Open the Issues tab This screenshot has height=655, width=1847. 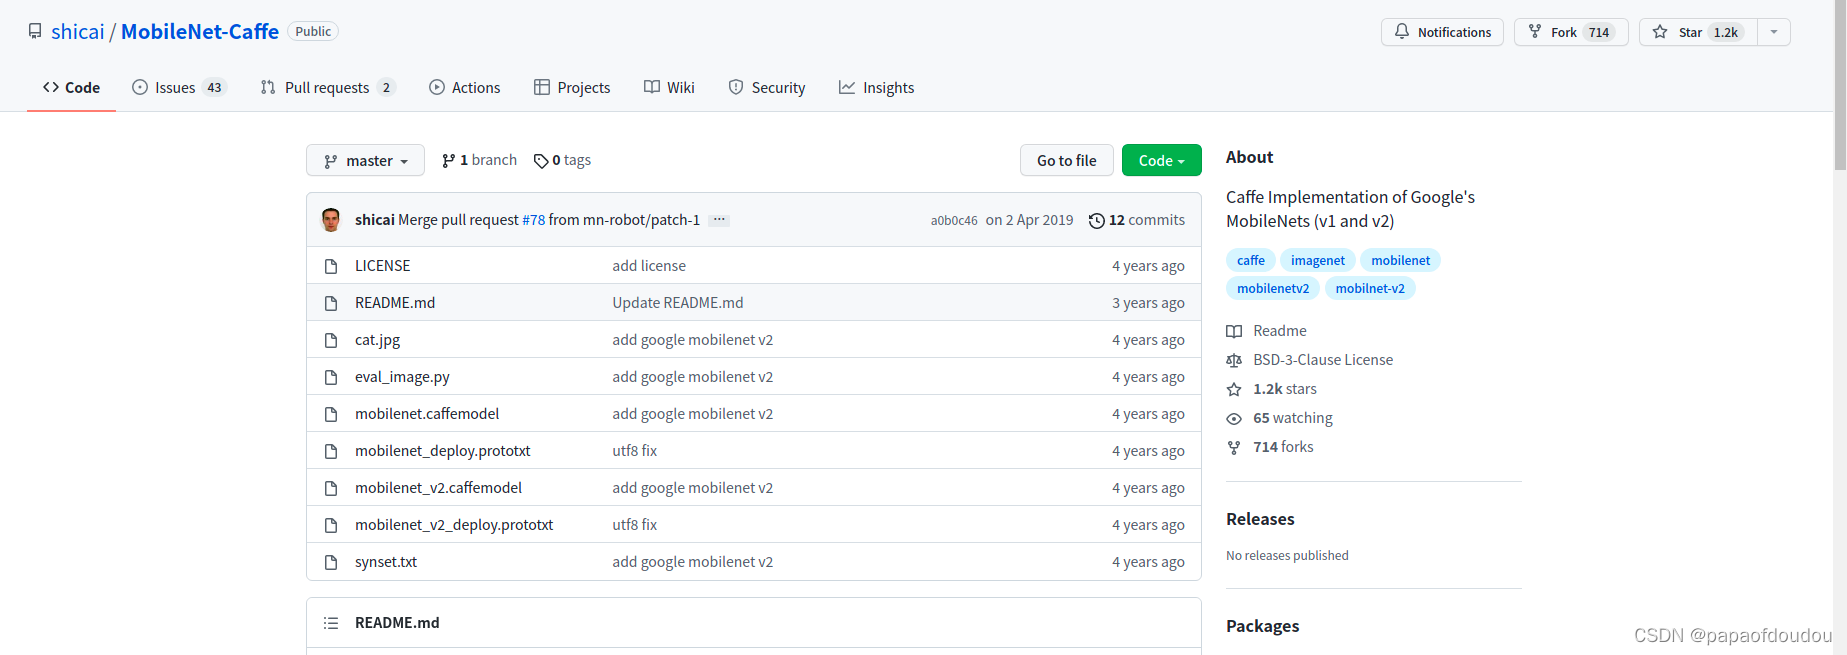pos(180,88)
